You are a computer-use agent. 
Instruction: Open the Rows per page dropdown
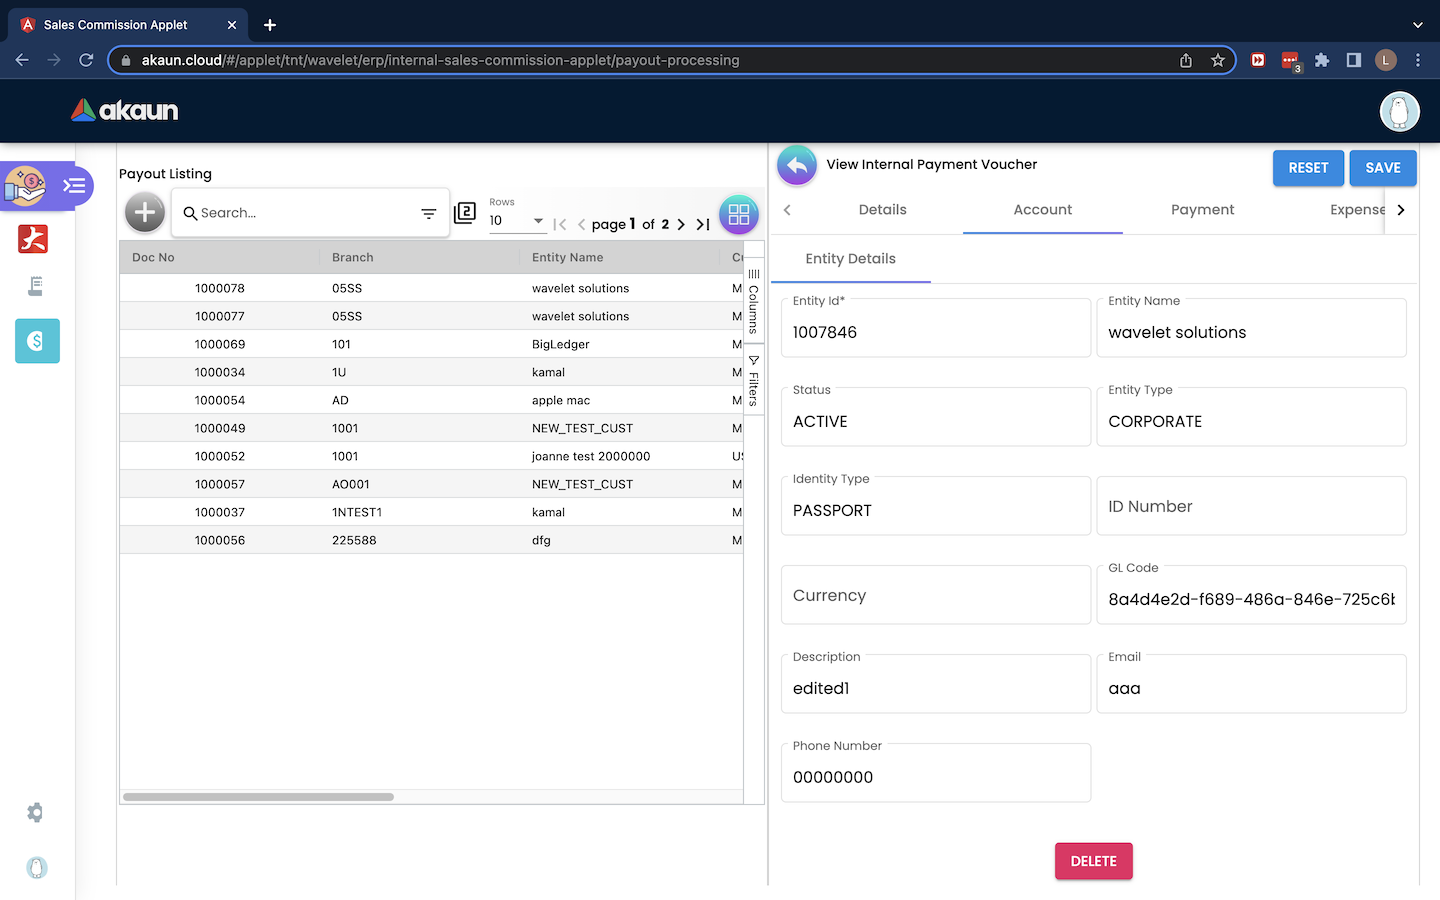point(517,221)
